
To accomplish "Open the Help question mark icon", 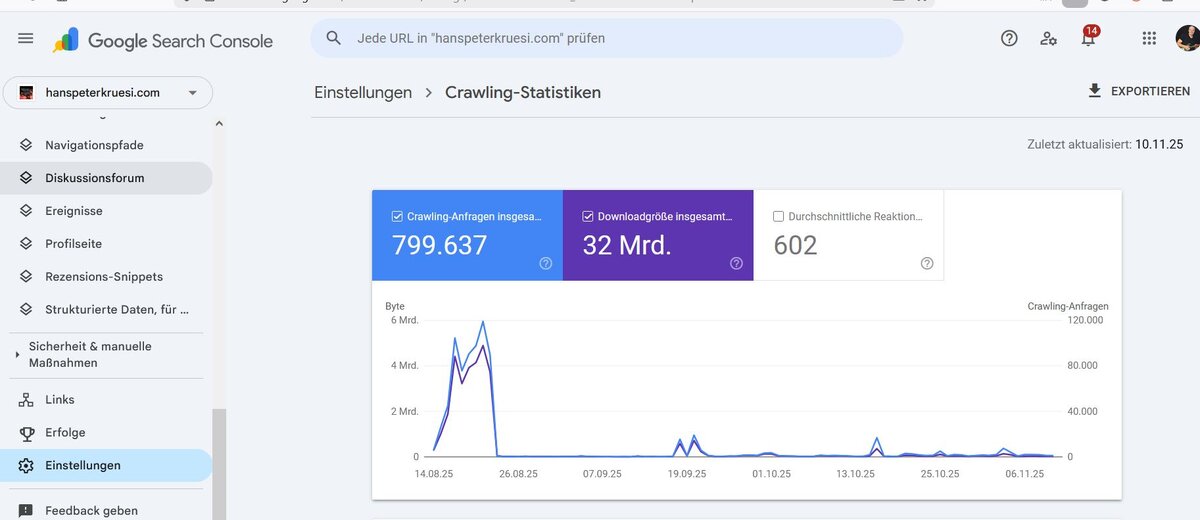I will click(1009, 39).
